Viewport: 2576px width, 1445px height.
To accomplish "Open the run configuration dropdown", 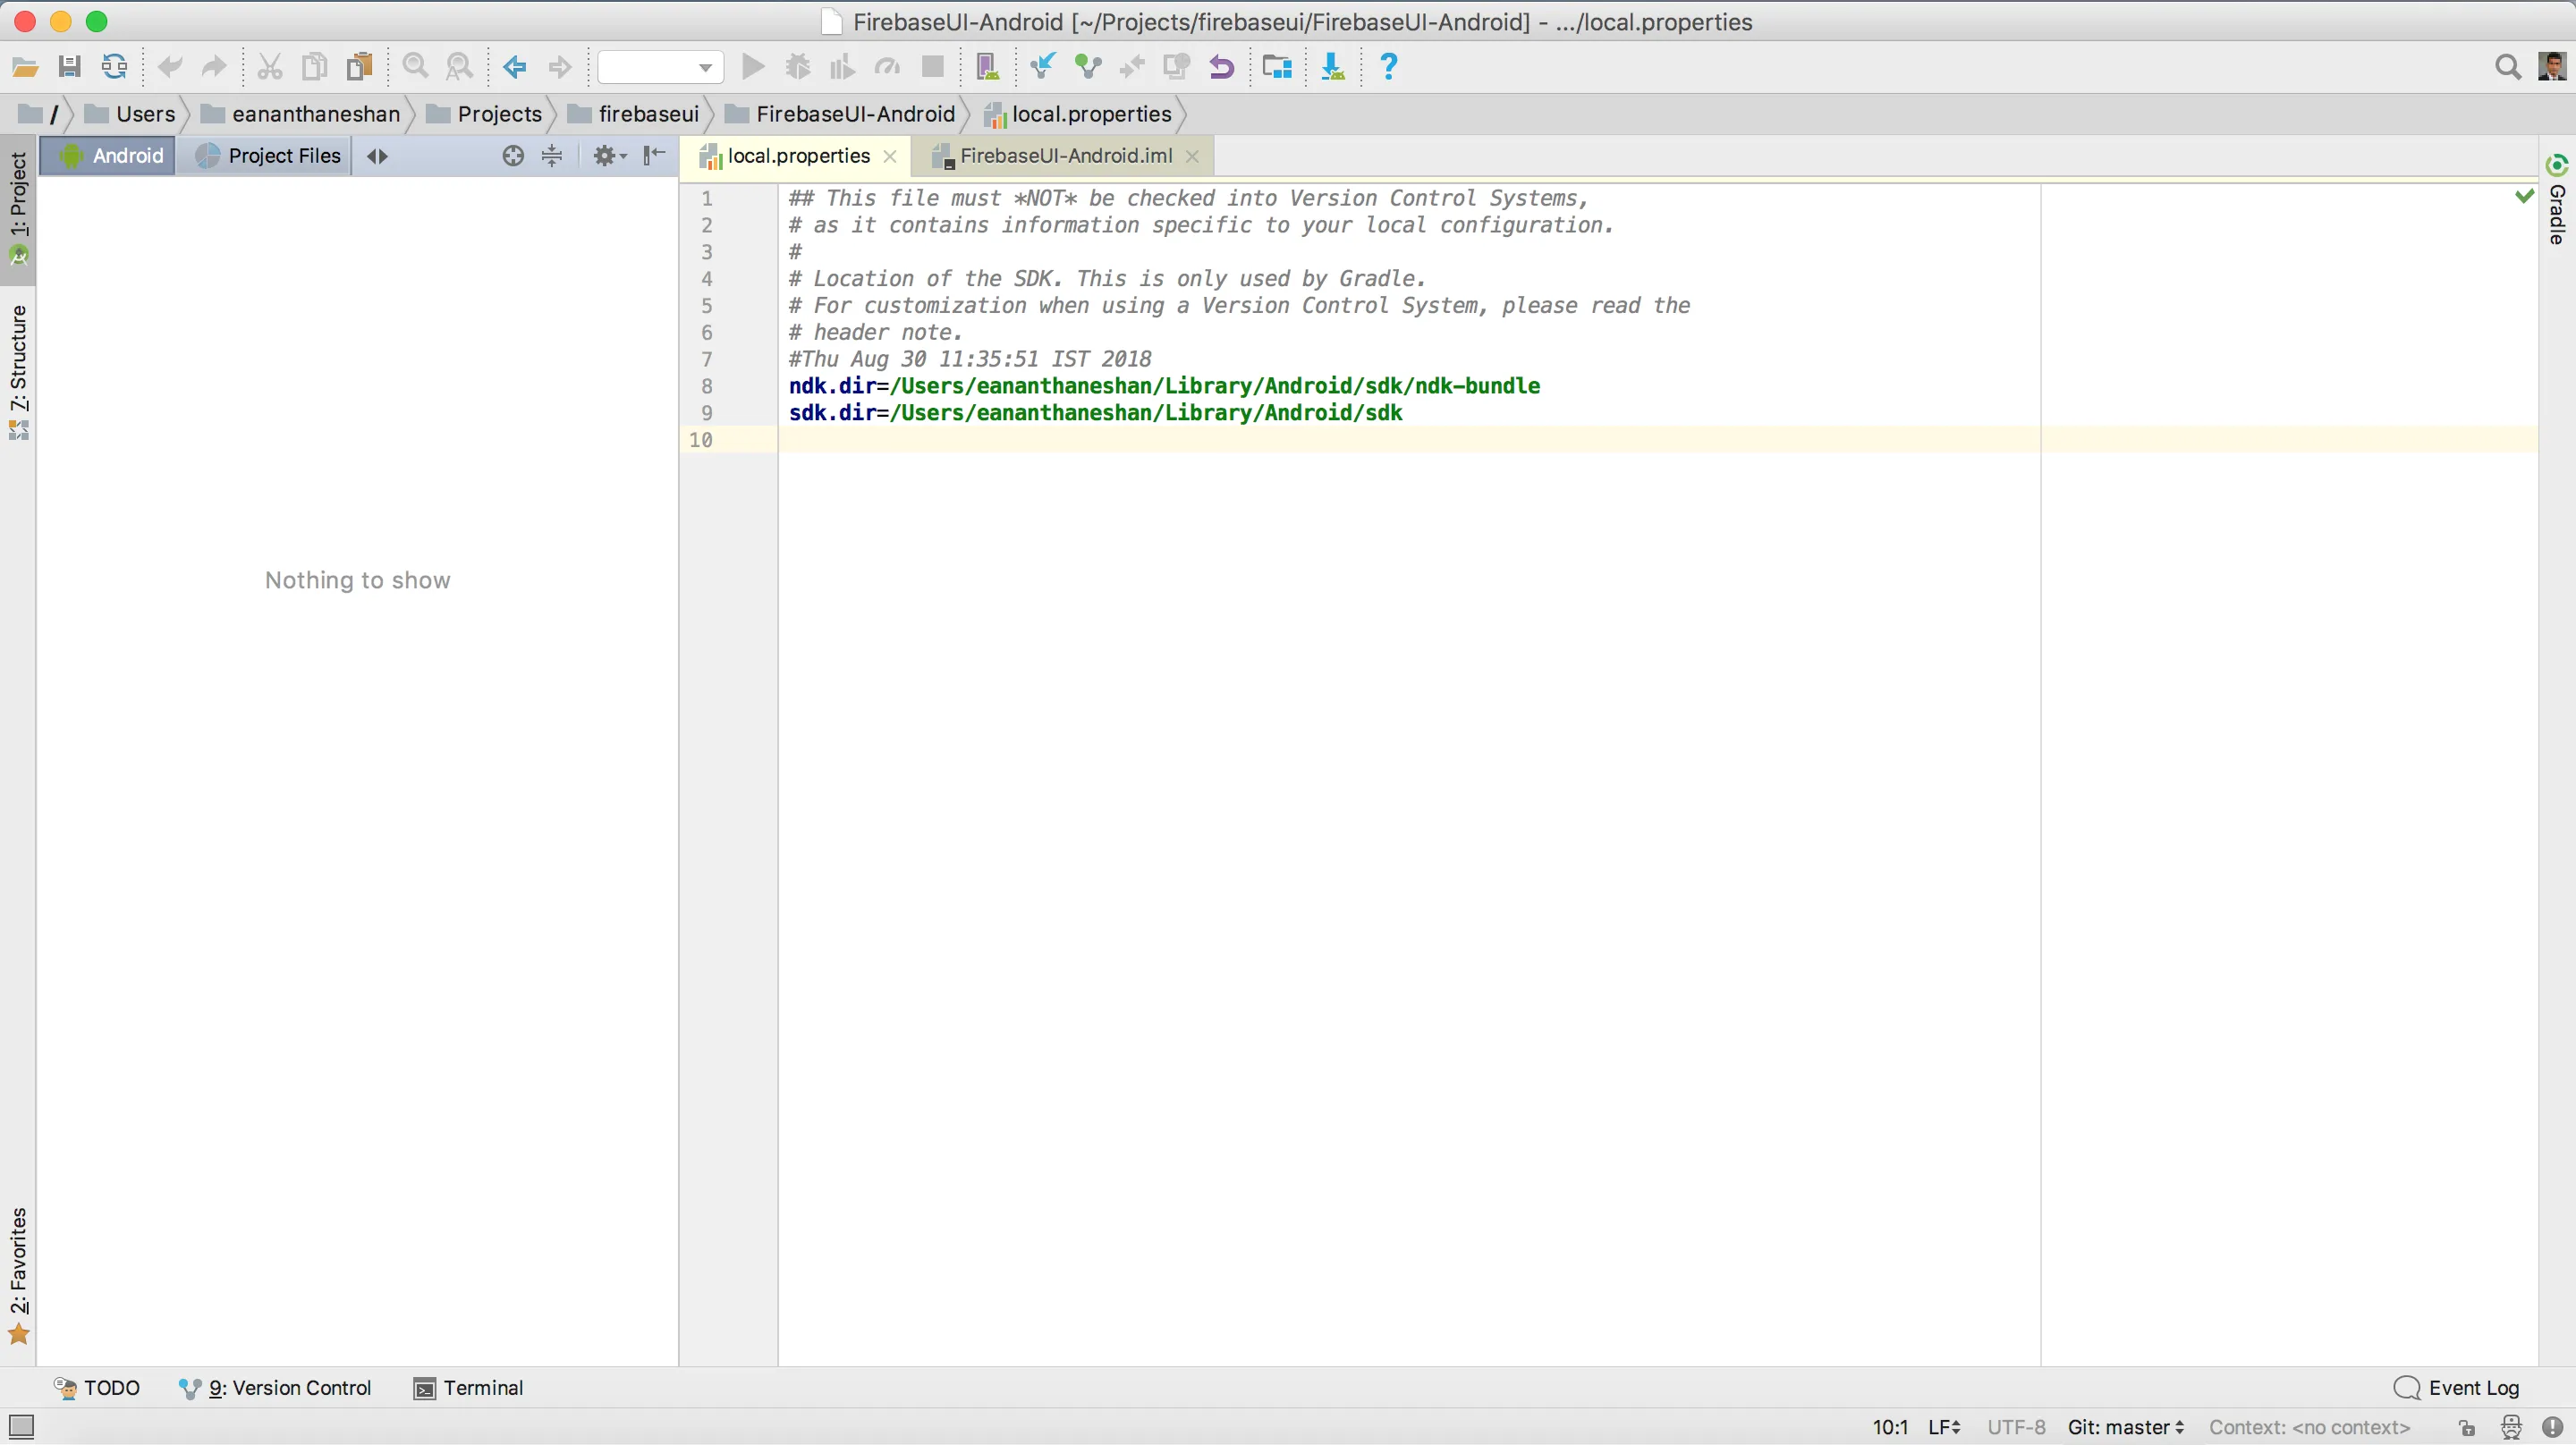I will 661,67.
